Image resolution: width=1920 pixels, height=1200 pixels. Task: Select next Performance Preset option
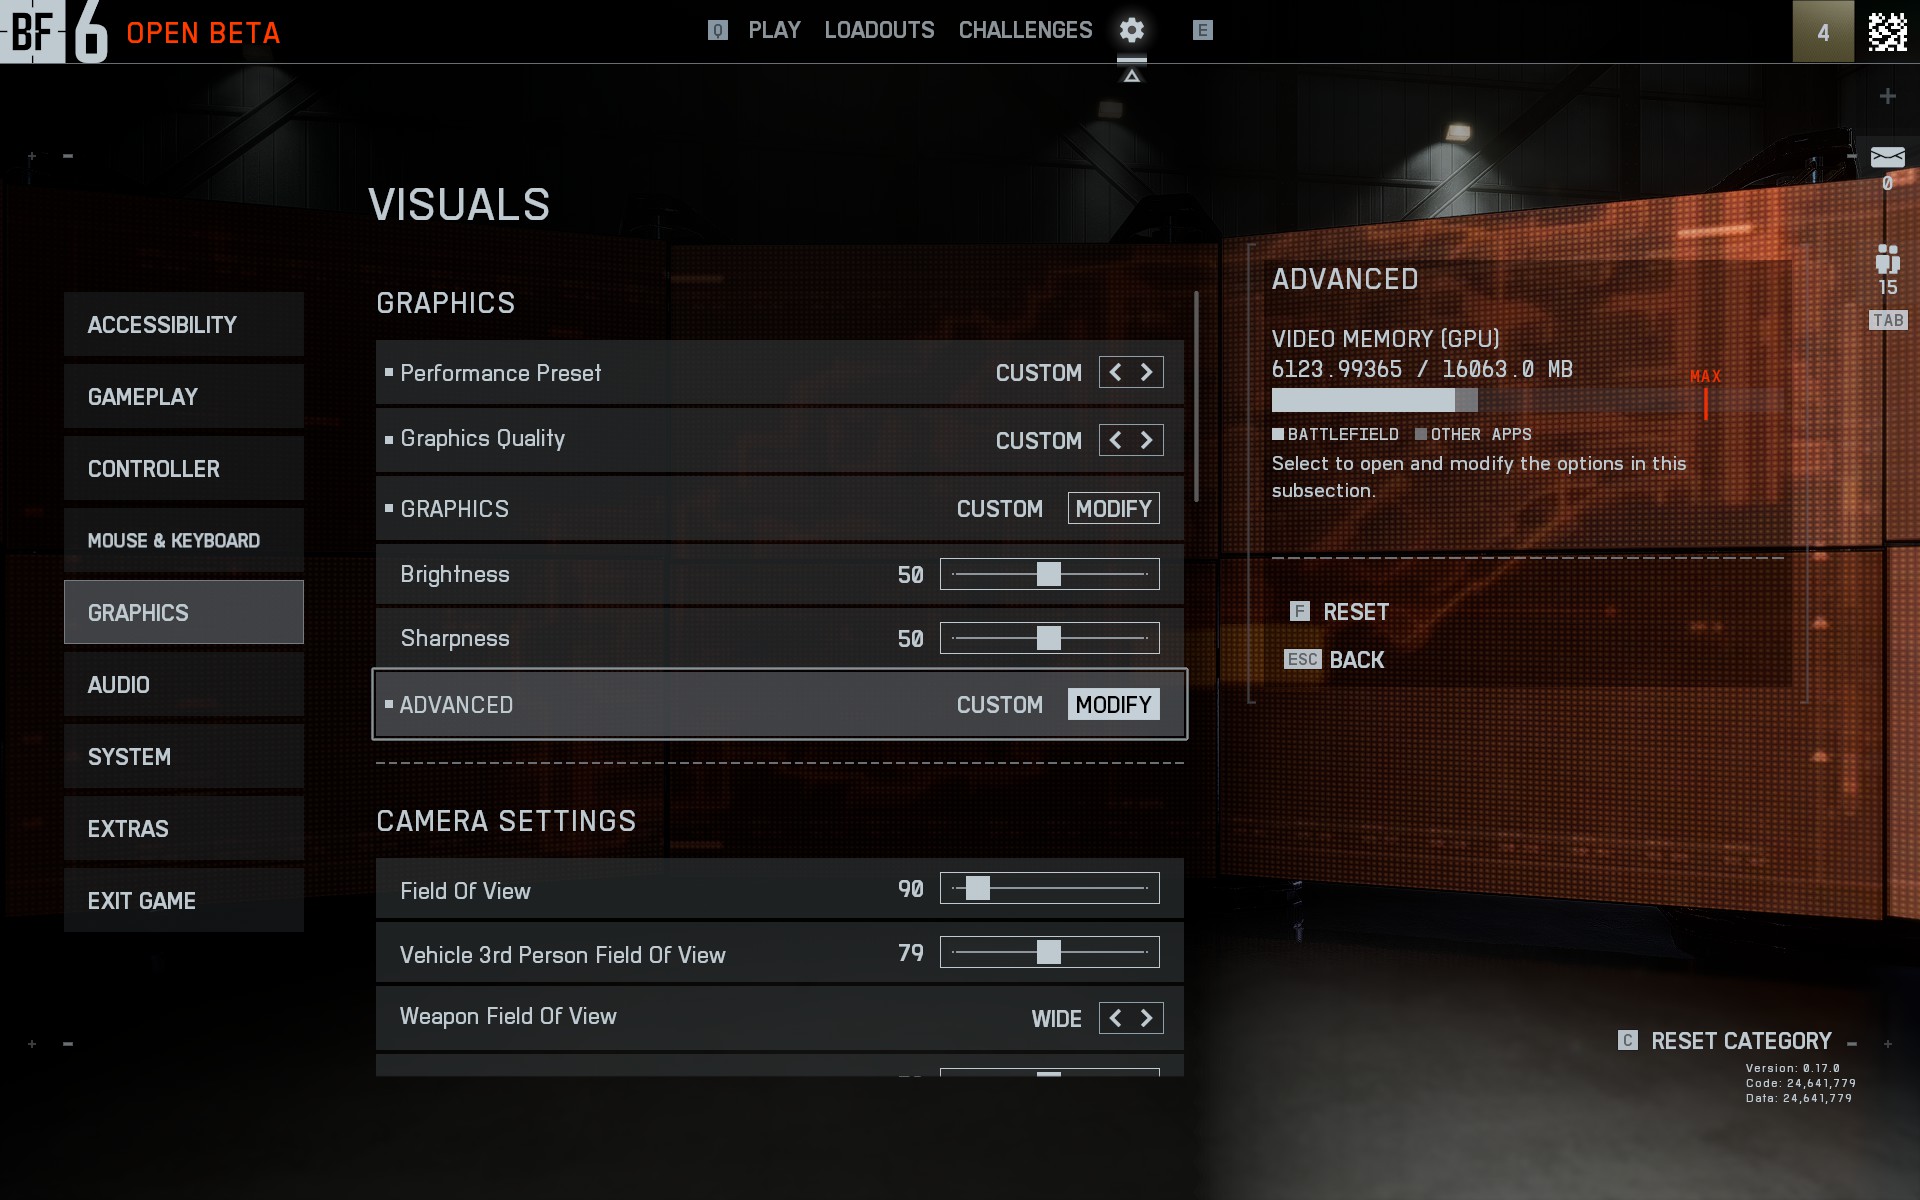pyautogui.click(x=1147, y=372)
